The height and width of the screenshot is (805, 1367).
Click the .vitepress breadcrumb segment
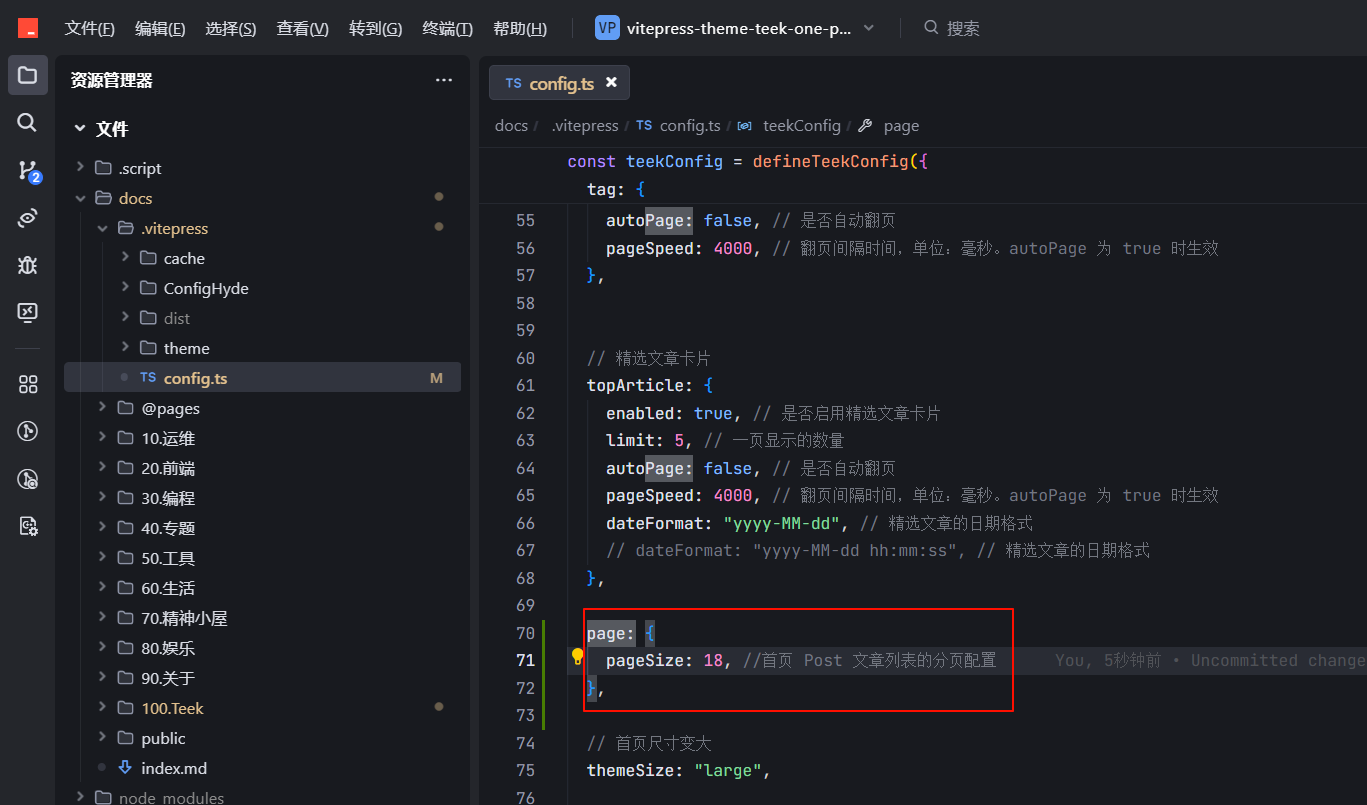585,126
